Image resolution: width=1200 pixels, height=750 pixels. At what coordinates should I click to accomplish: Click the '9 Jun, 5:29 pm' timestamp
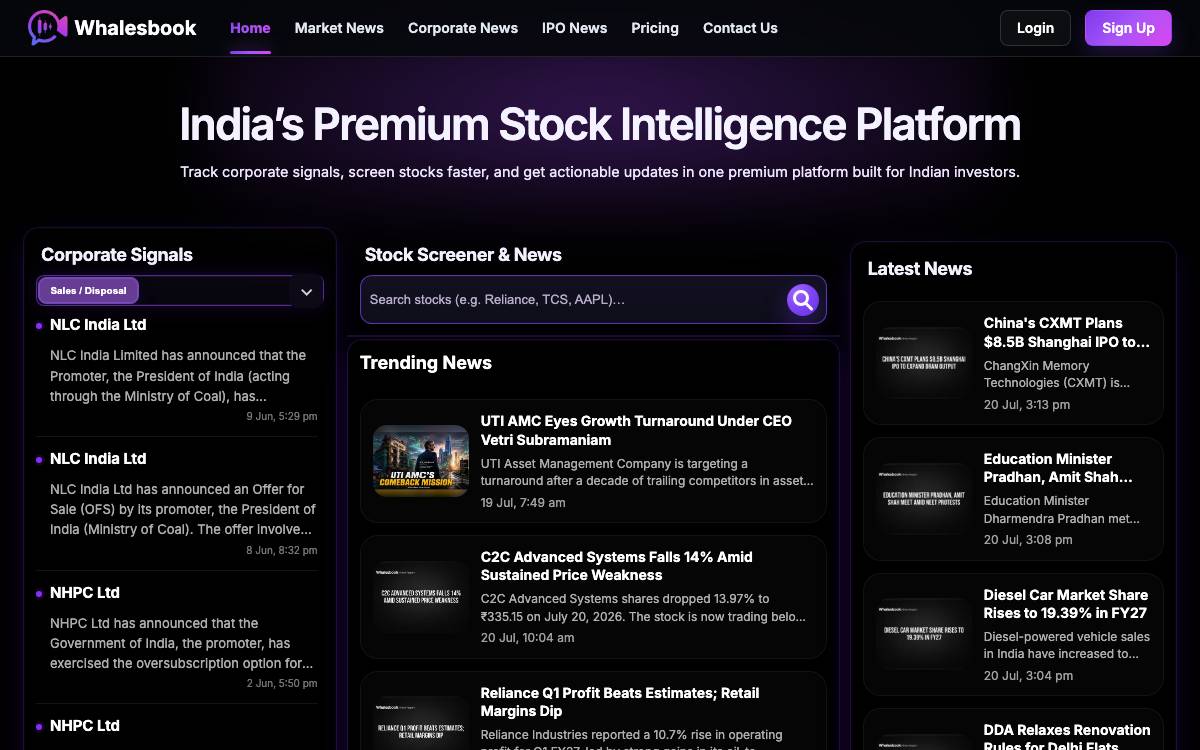[282, 416]
